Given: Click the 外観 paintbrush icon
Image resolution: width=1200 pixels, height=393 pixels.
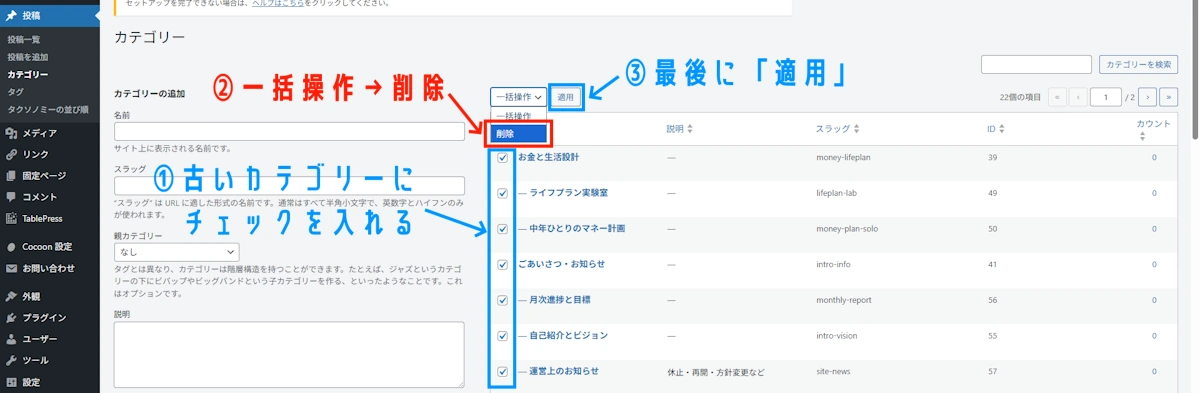Looking at the screenshot, I should (11, 296).
